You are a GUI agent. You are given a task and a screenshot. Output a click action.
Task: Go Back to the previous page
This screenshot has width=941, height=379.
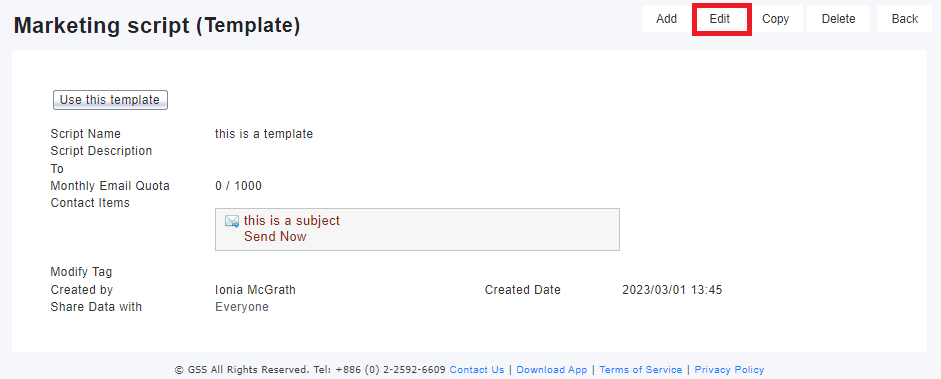(x=904, y=19)
